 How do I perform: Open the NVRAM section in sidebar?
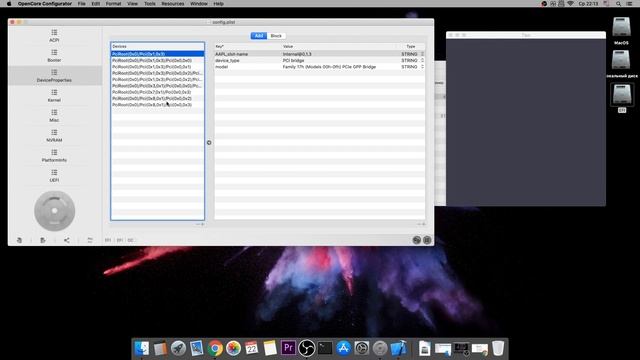54,136
